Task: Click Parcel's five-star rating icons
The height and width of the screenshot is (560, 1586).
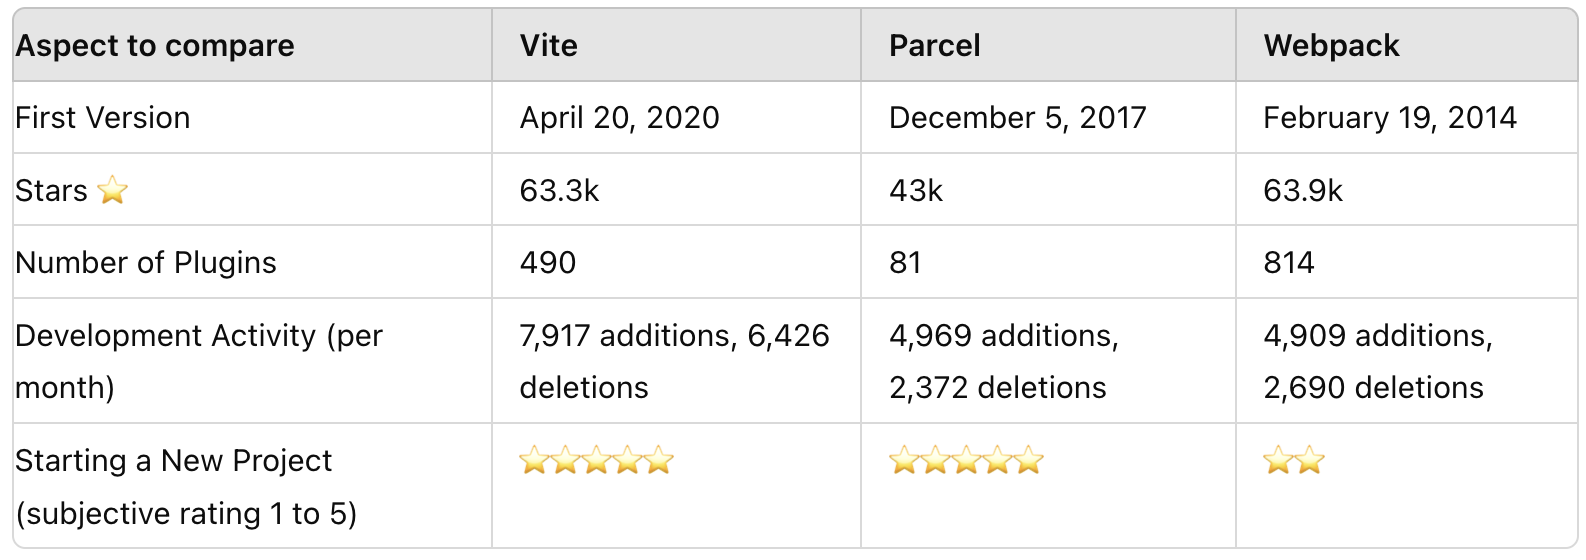Action: [966, 461]
